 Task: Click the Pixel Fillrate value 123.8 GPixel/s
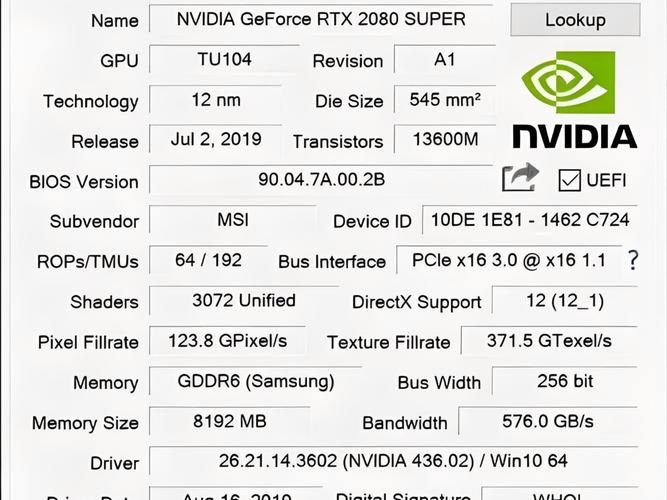click(228, 341)
